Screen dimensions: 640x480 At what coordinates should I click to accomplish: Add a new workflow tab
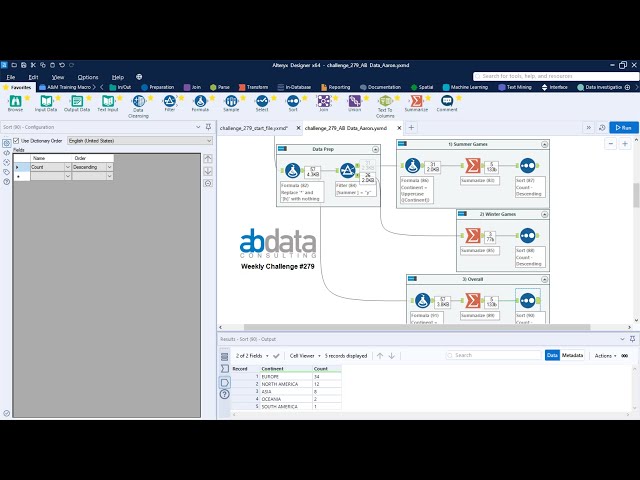(411, 128)
